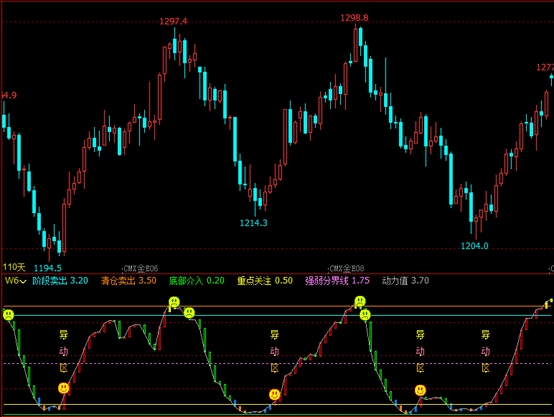This screenshot has height=417, width=554.
Task: Click the CMX金E08 contract marker
Action: (x=346, y=269)
